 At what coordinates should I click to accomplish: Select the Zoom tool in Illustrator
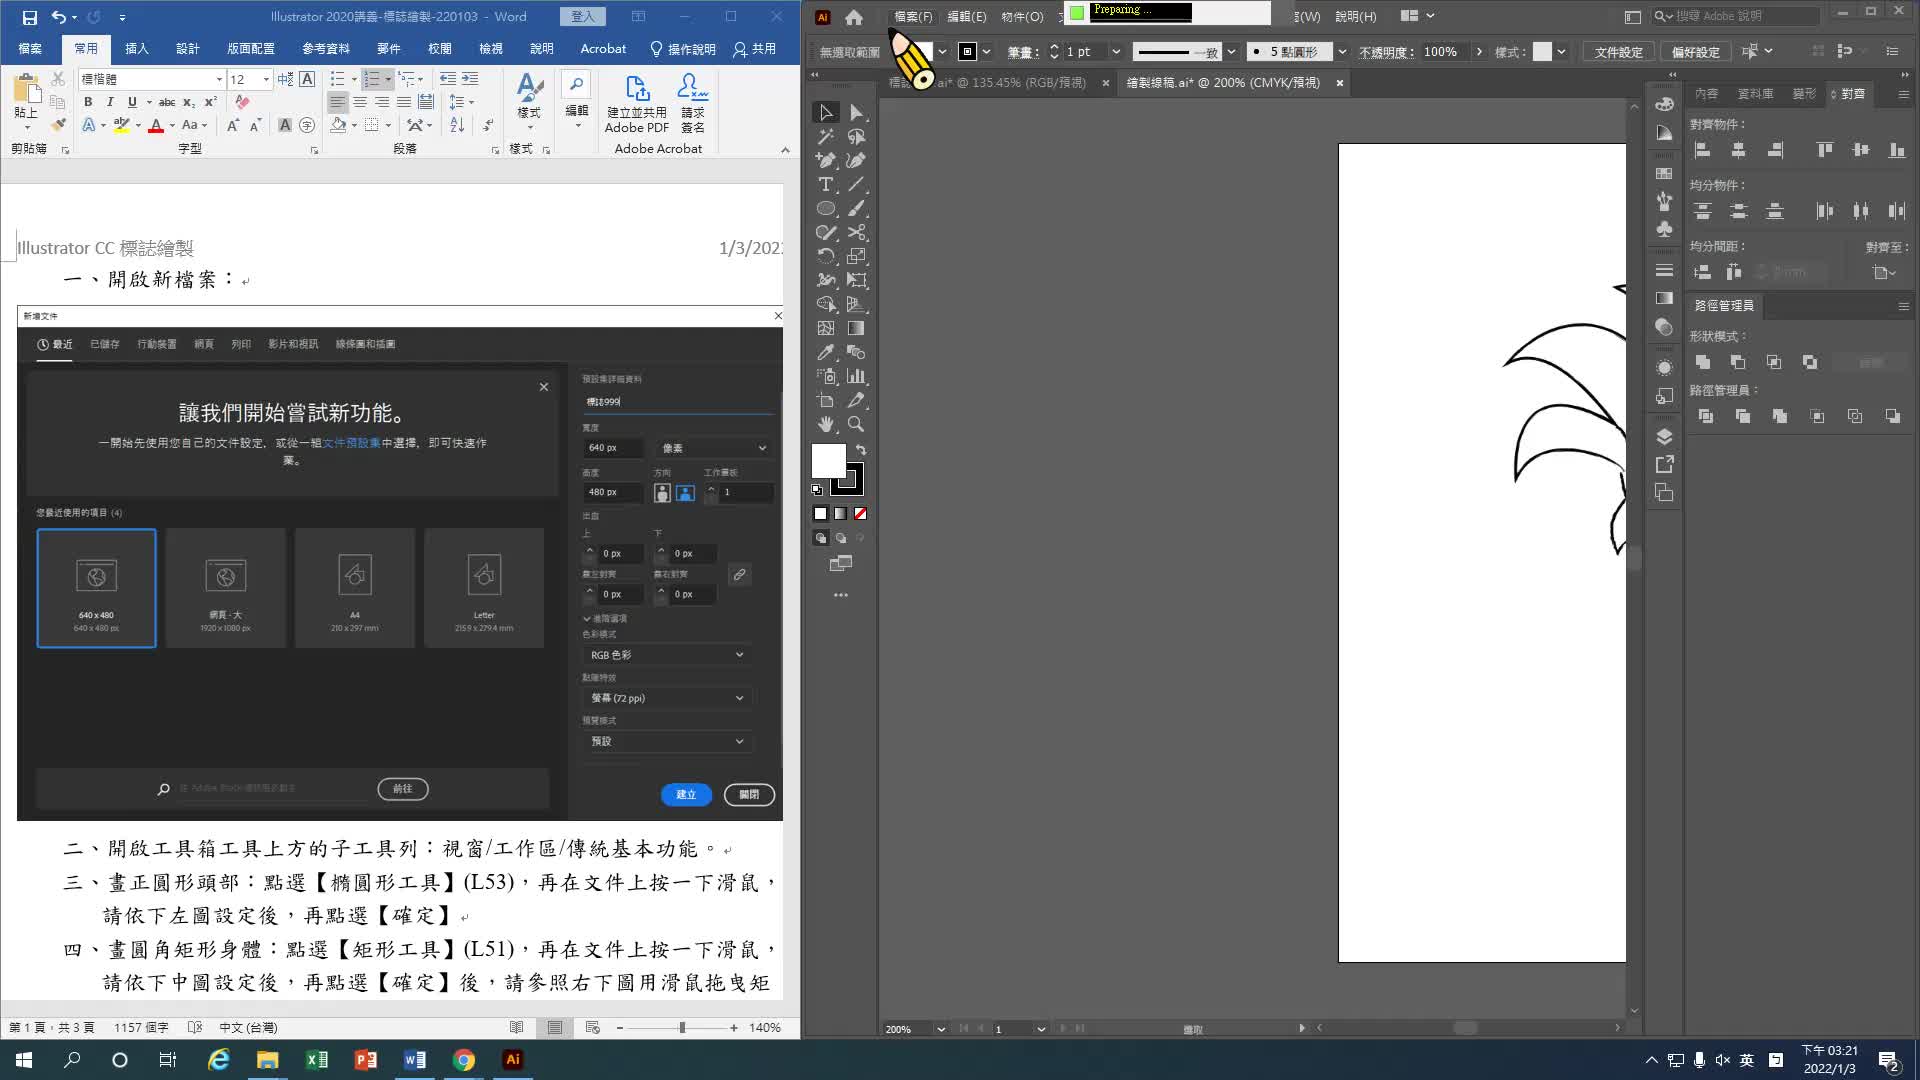tap(856, 425)
